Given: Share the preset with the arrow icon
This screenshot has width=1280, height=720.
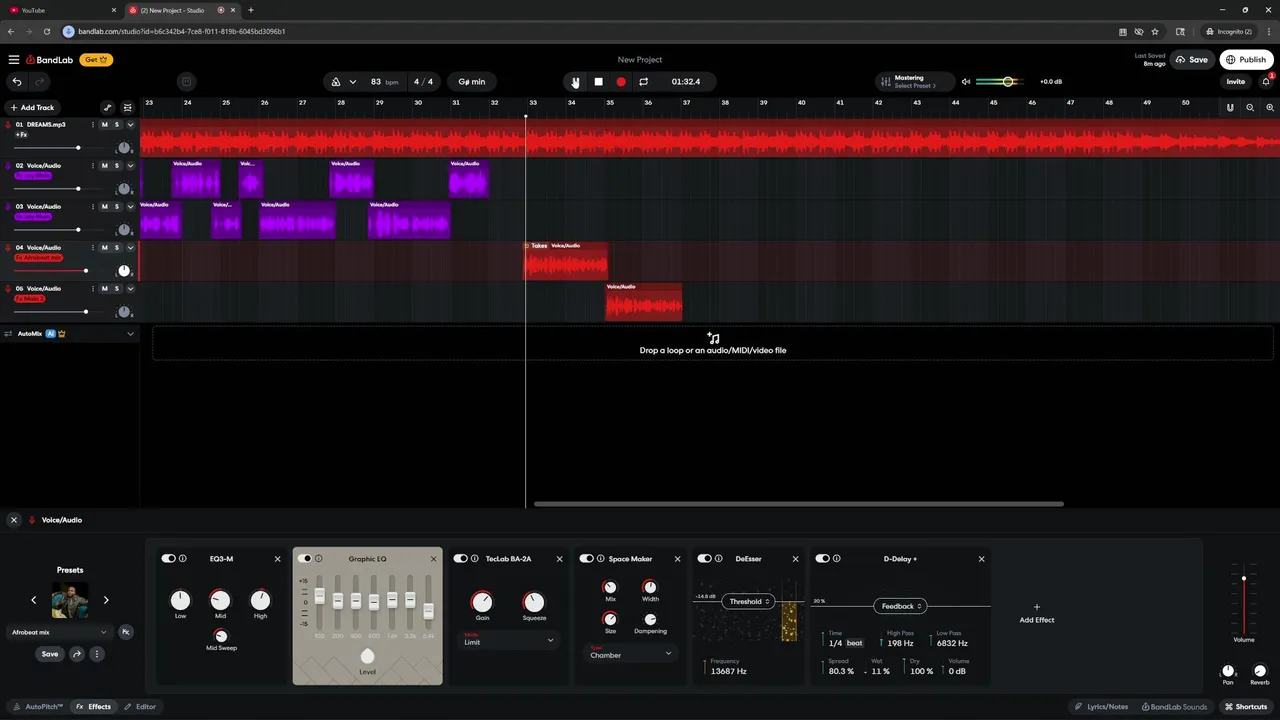Looking at the screenshot, I should coord(77,654).
